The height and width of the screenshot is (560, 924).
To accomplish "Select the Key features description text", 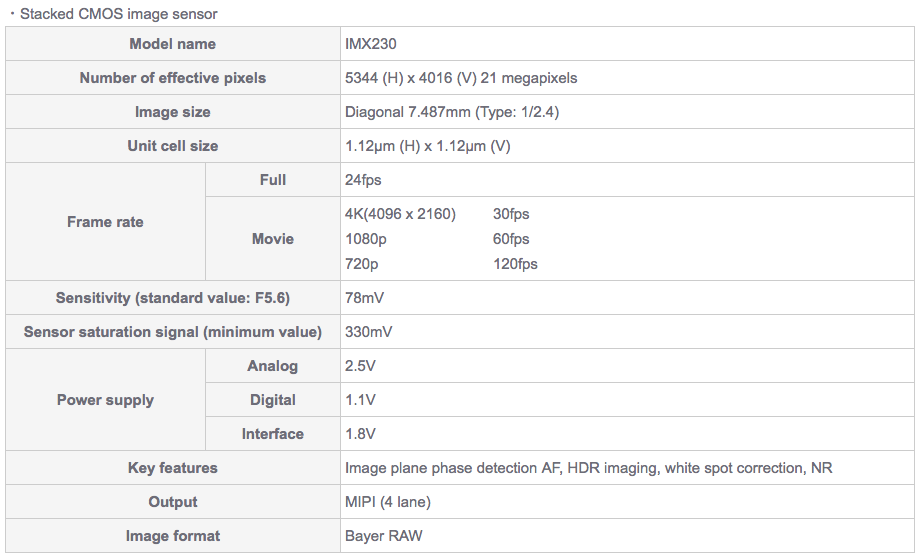I will [589, 468].
